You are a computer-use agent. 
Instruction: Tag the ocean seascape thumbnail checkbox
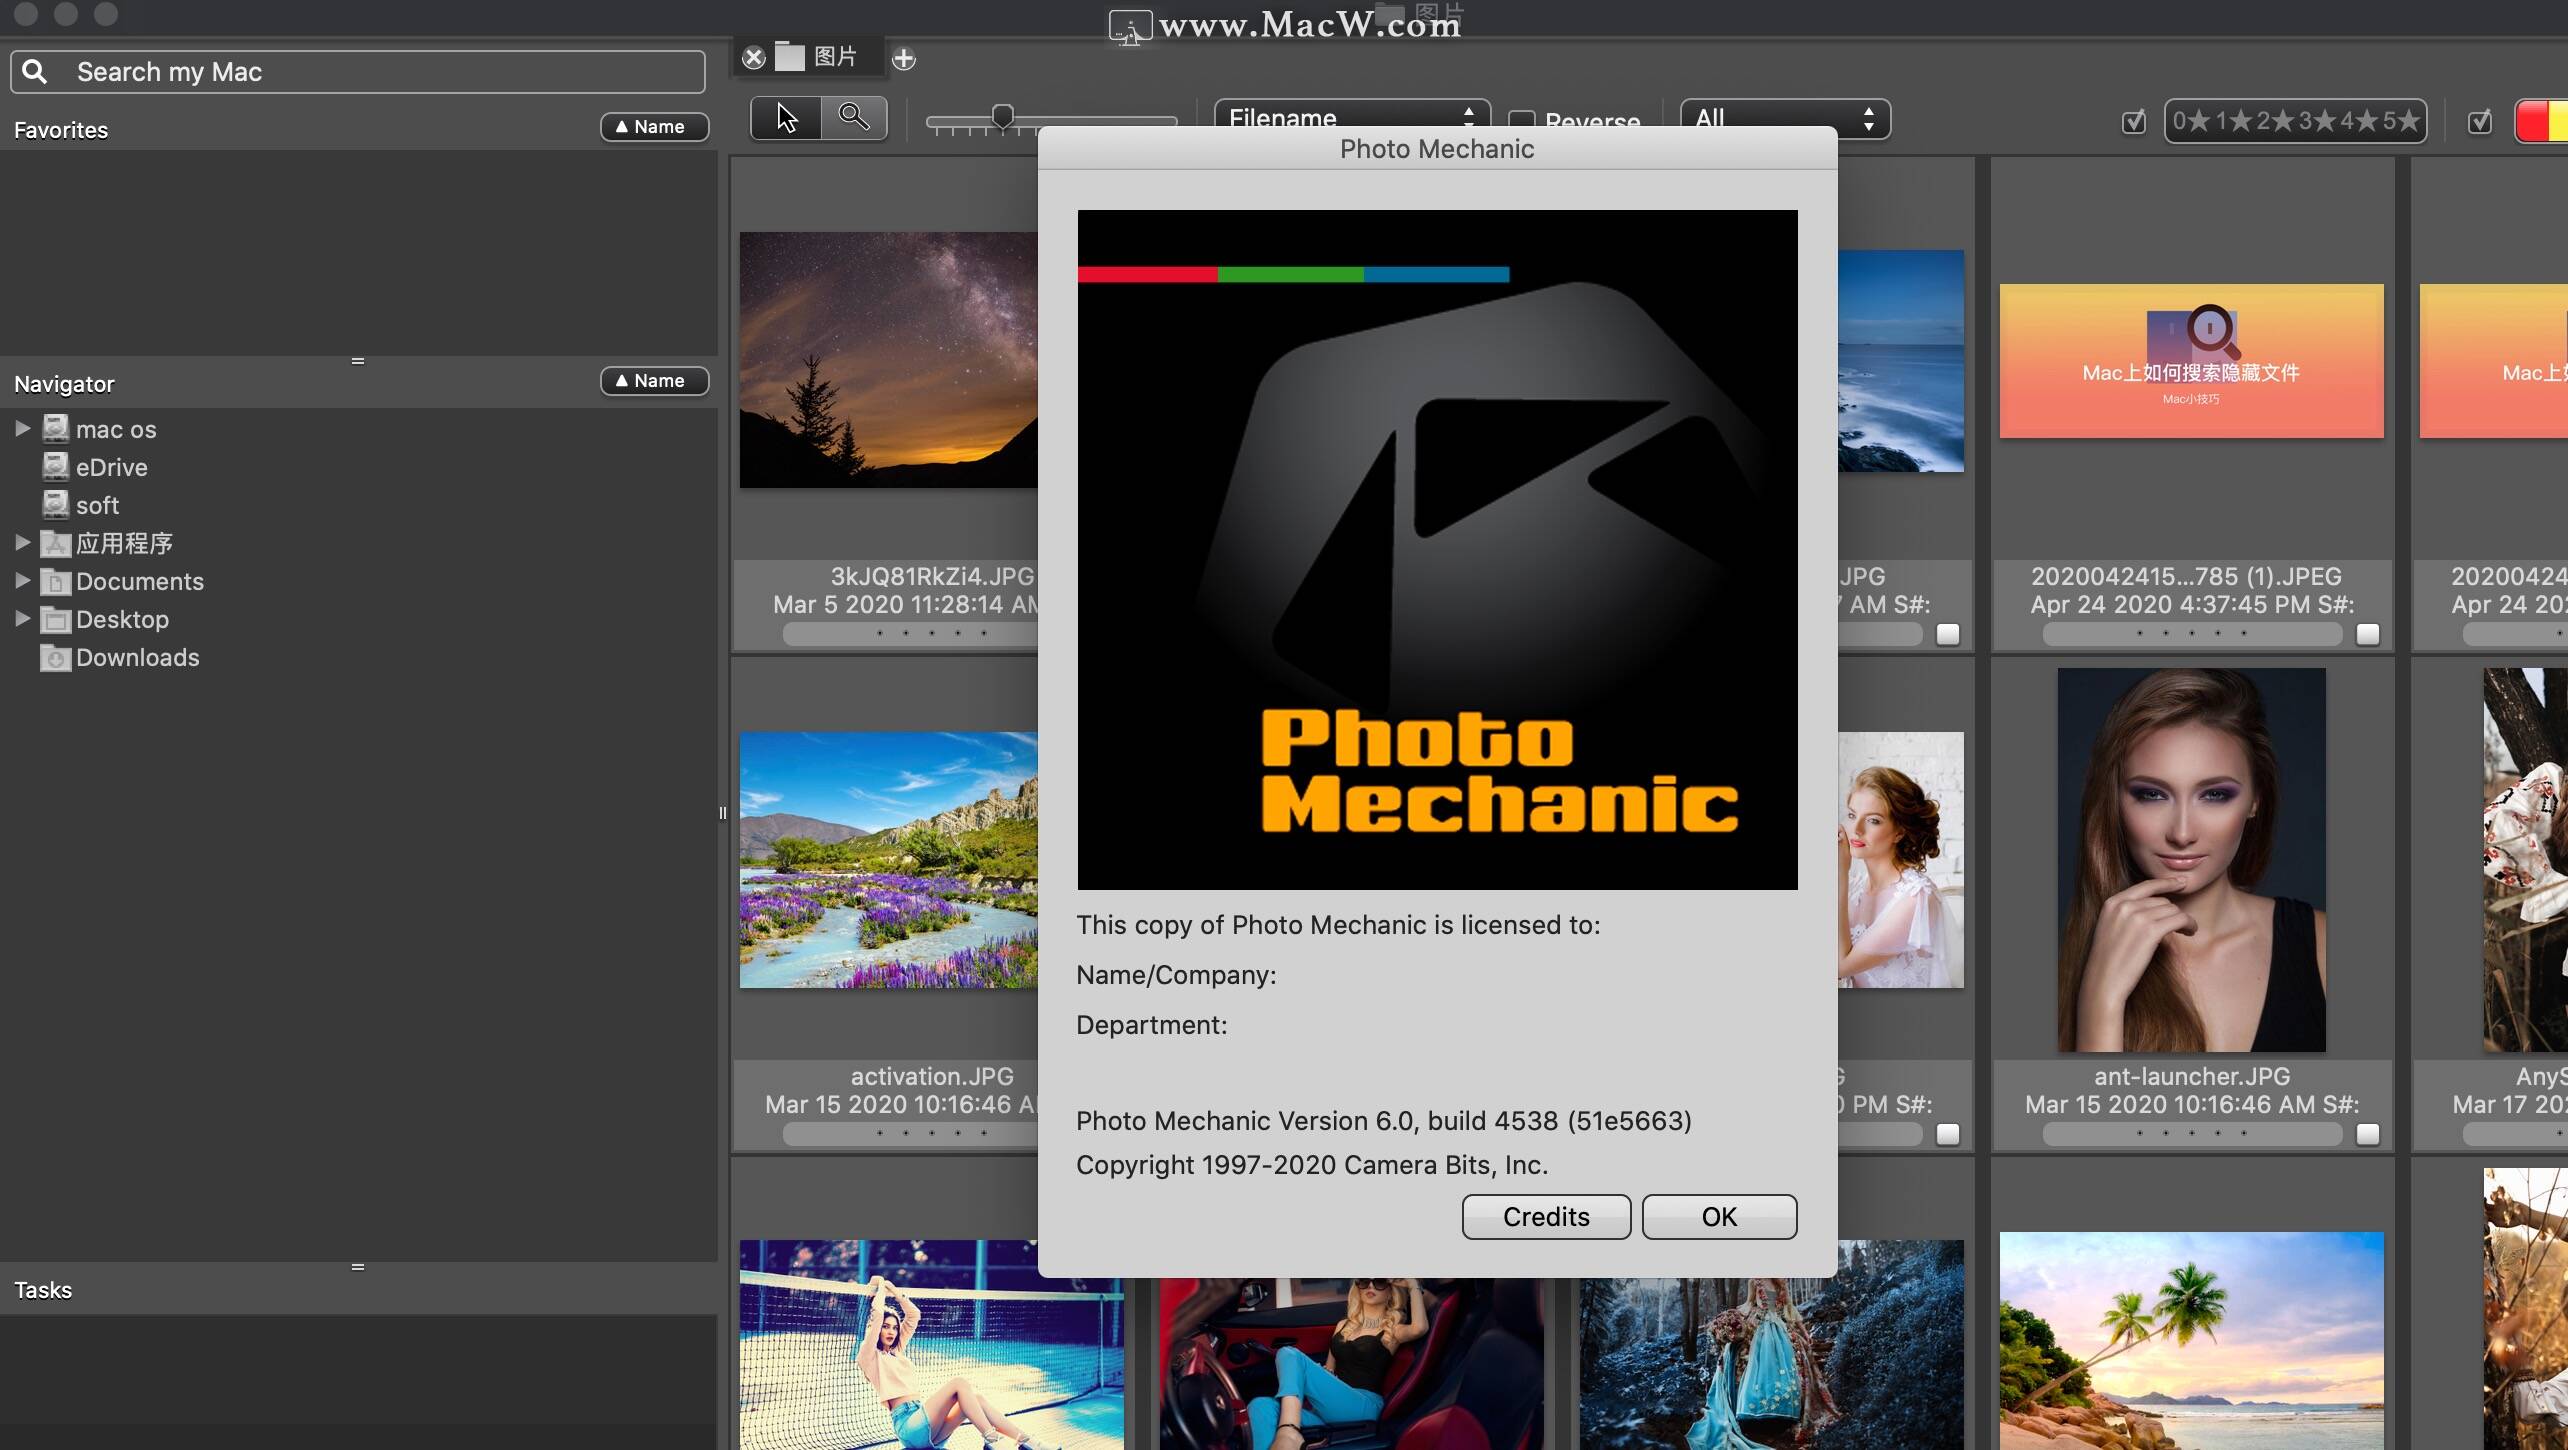coord(1948,634)
